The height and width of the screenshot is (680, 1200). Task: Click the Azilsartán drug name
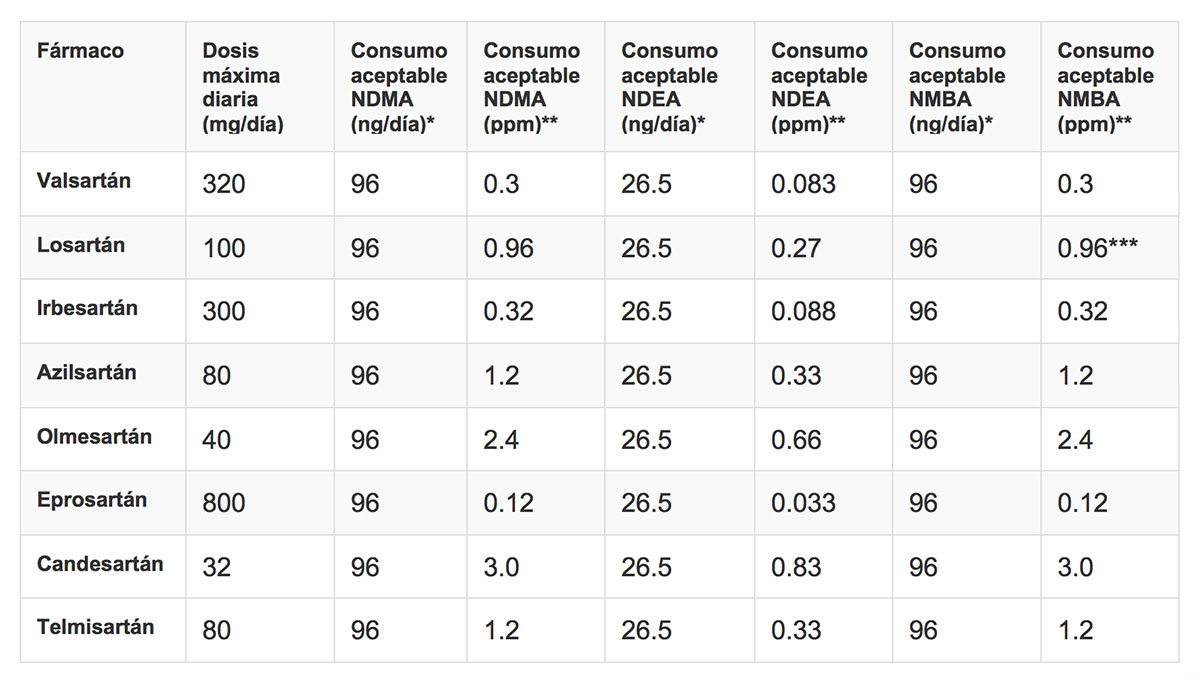86,372
